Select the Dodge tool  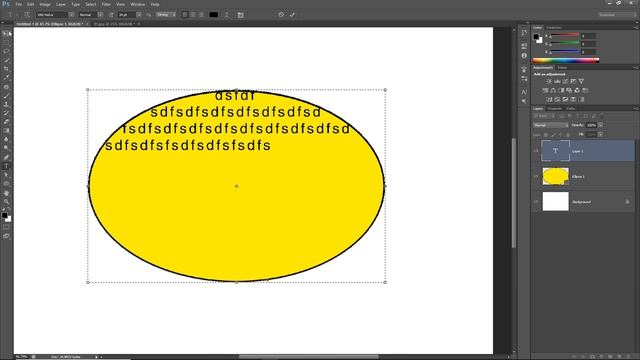6,148
